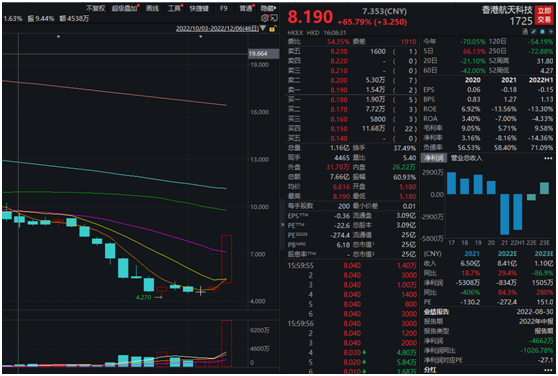Click the F9 toolbar item

coord(223,8)
